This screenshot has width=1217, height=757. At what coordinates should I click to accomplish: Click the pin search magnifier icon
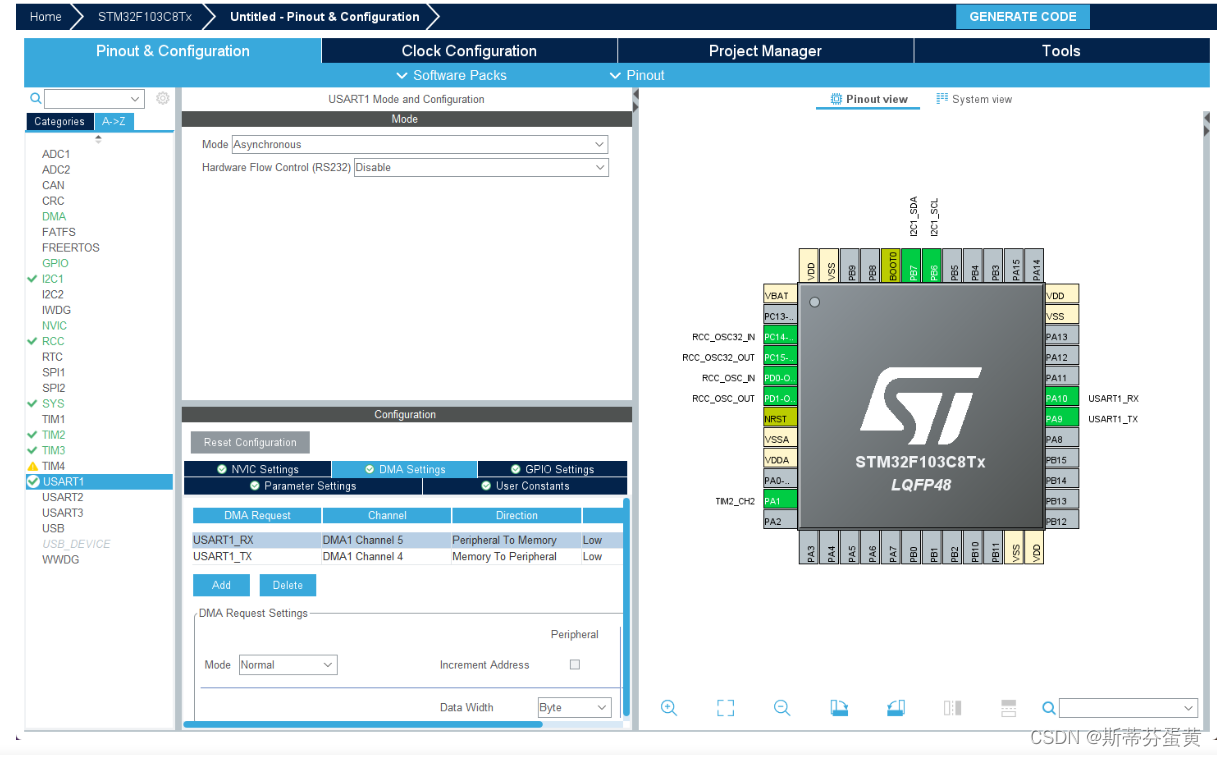point(1048,708)
